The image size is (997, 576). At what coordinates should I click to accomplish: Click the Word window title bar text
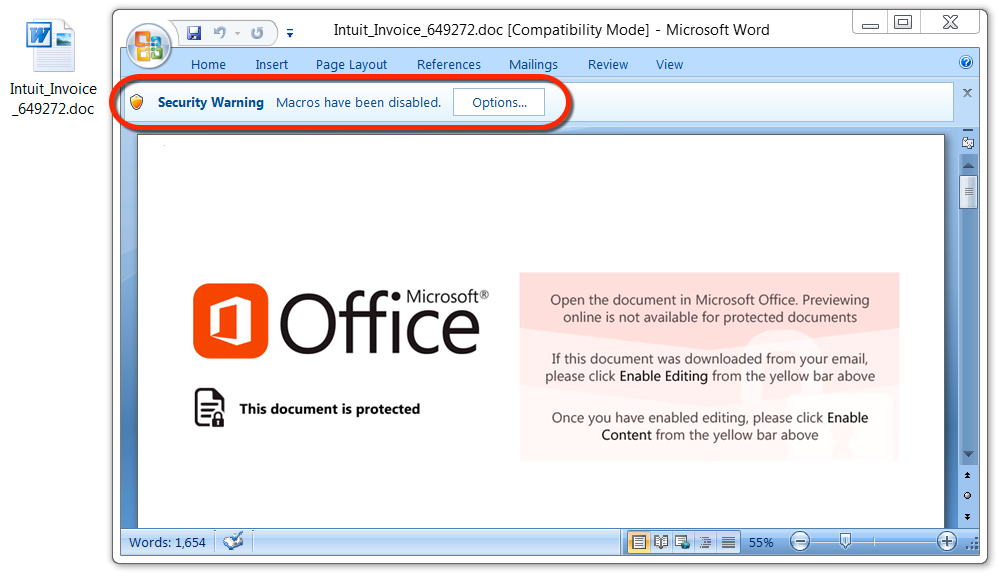click(x=551, y=30)
